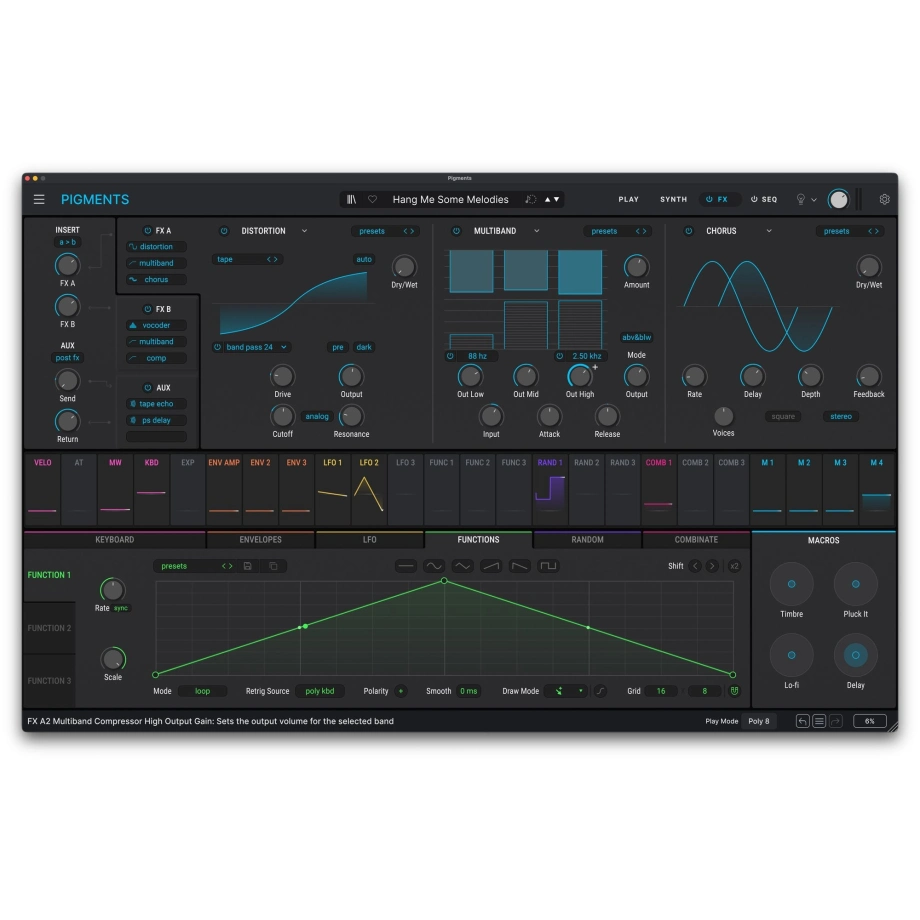Click the sound design tips lightbulb icon
This screenshot has width=920, height=920.
tap(800, 199)
